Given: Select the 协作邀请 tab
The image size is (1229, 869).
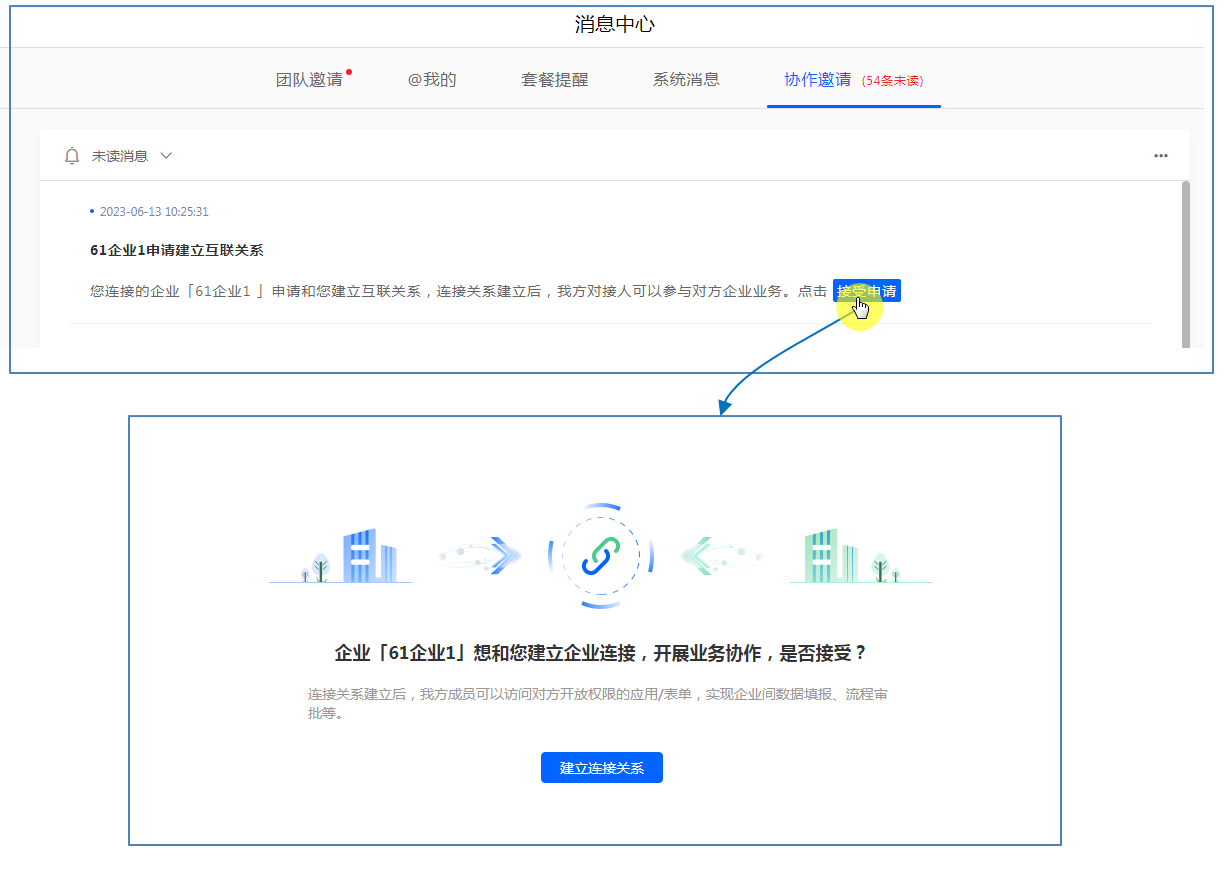Looking at the screenshot, I should (817, 80).
